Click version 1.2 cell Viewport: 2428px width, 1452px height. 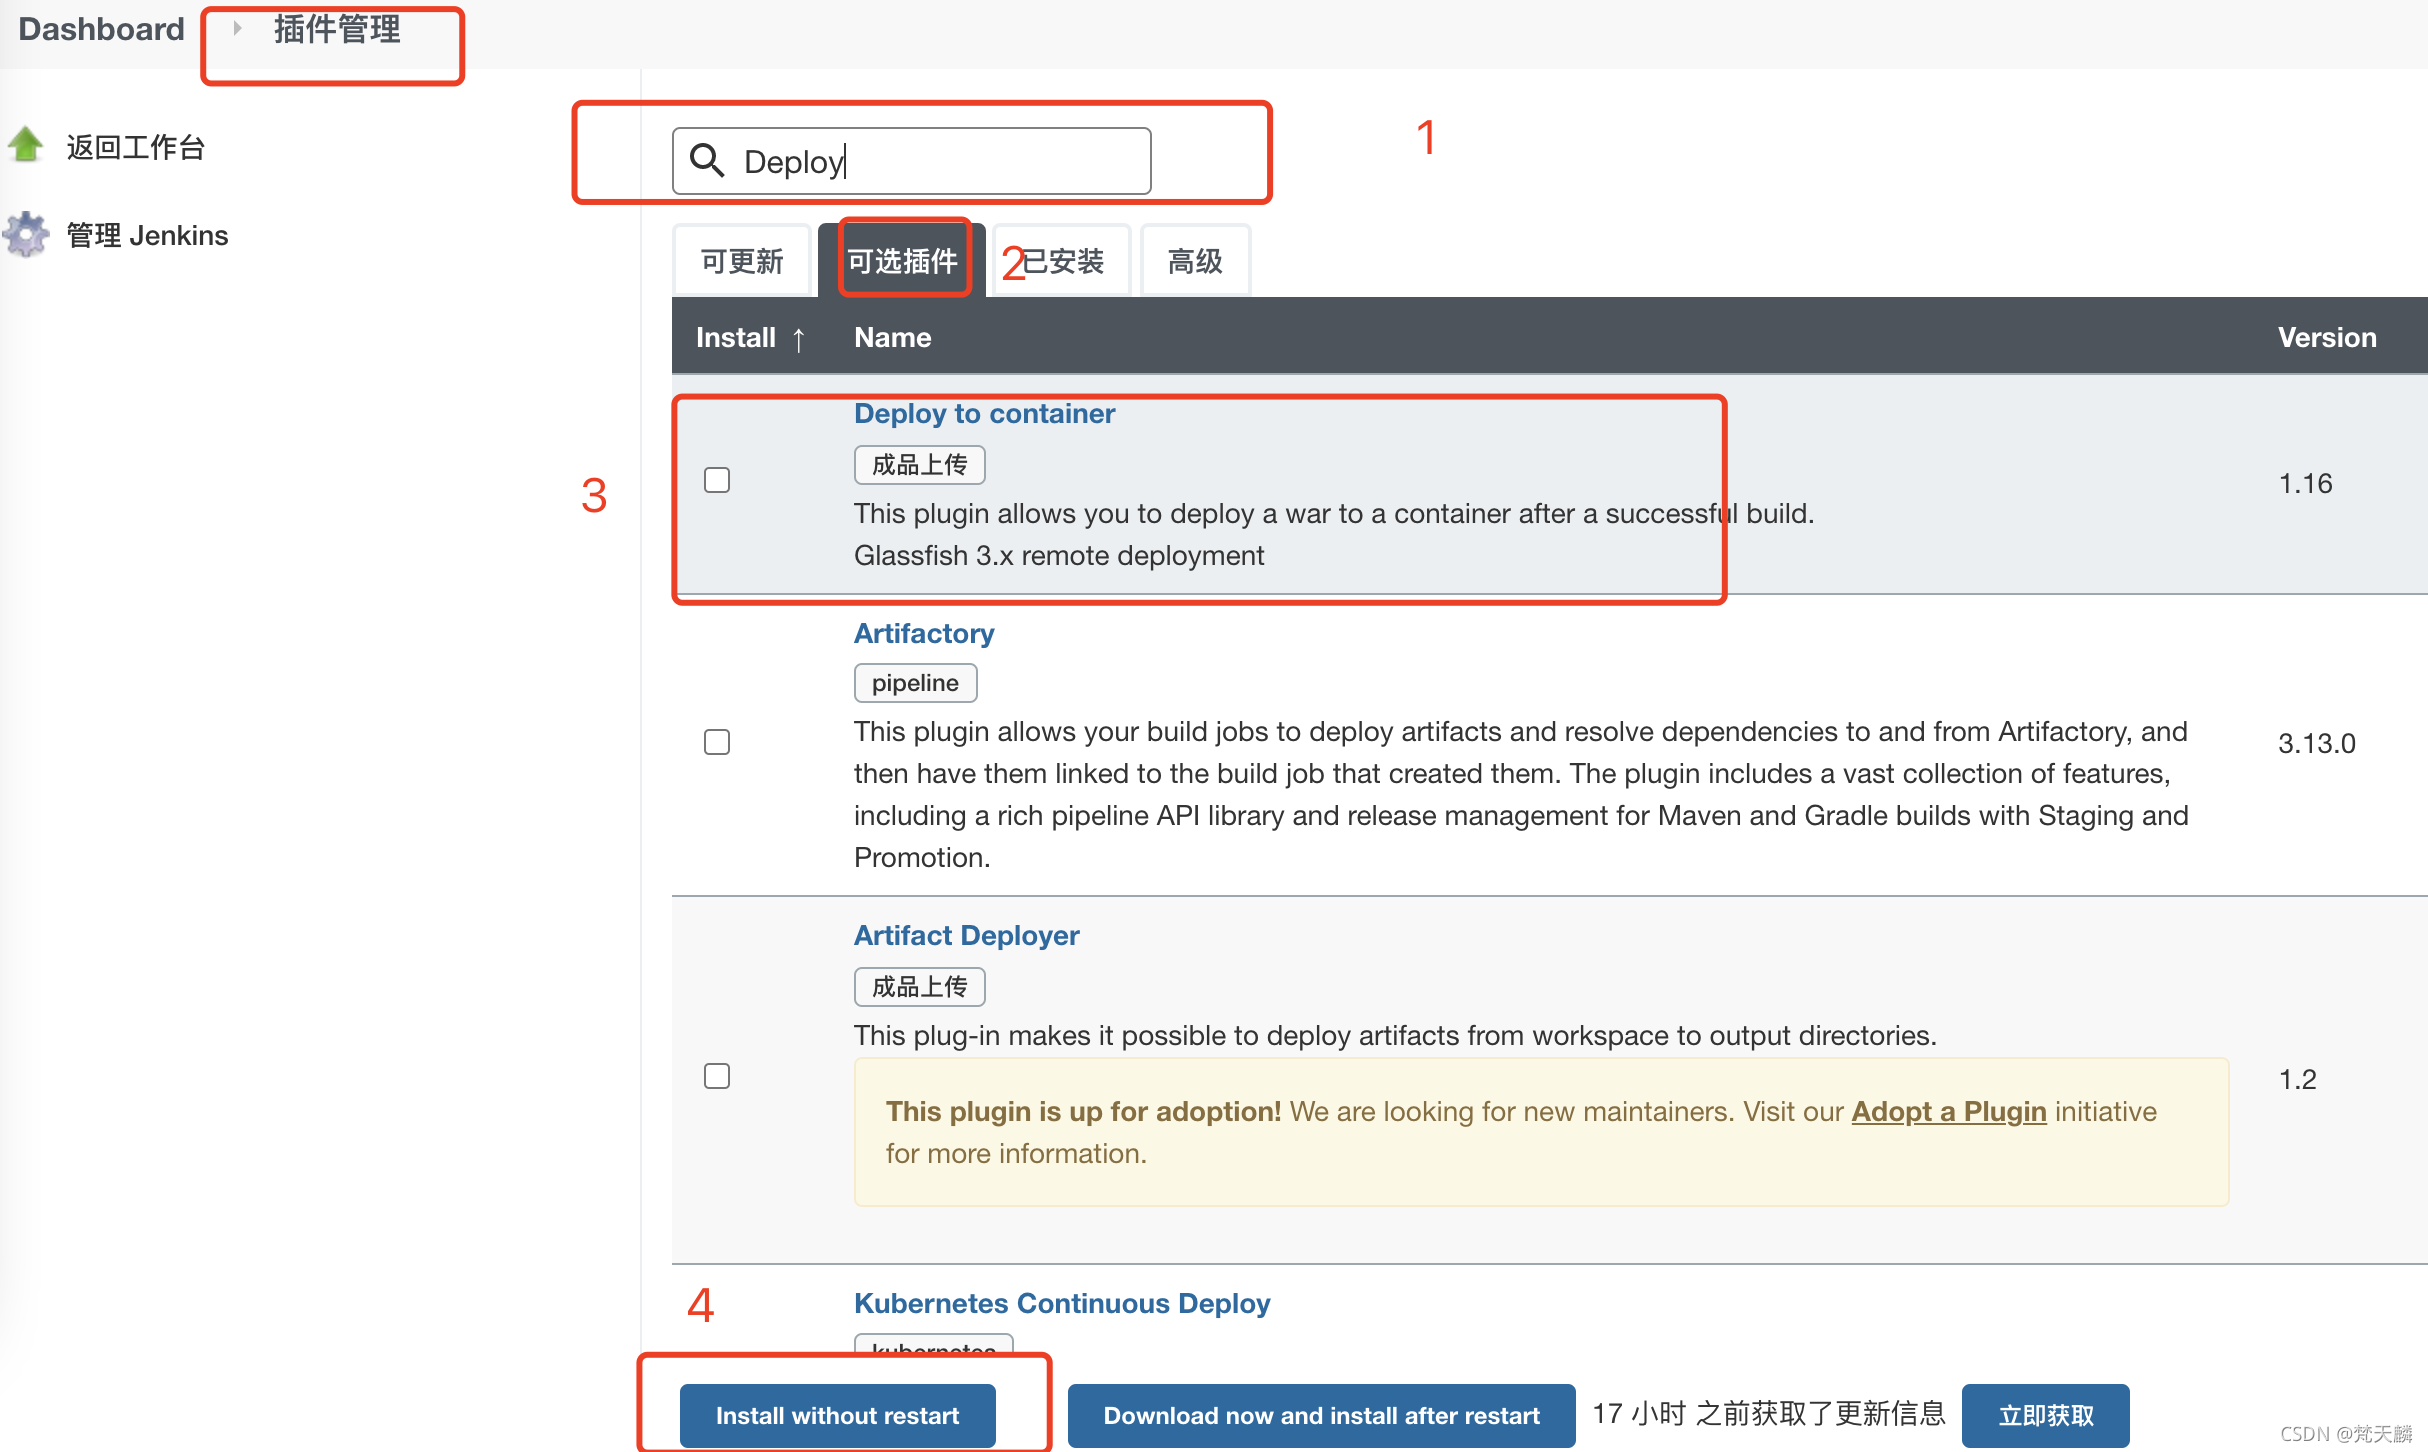[2297, 1080]
